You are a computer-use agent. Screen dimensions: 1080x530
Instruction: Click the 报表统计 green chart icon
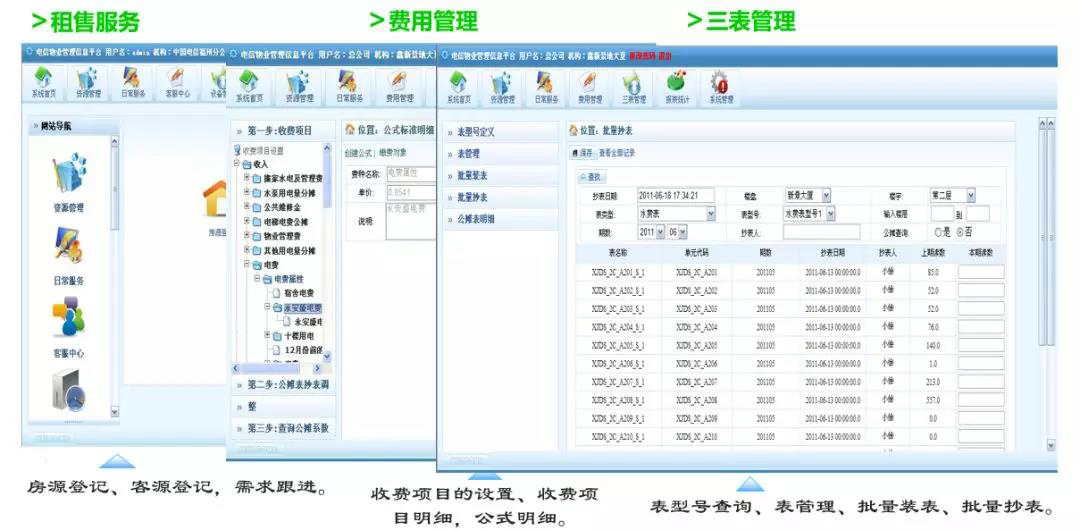tap(677, 88)
